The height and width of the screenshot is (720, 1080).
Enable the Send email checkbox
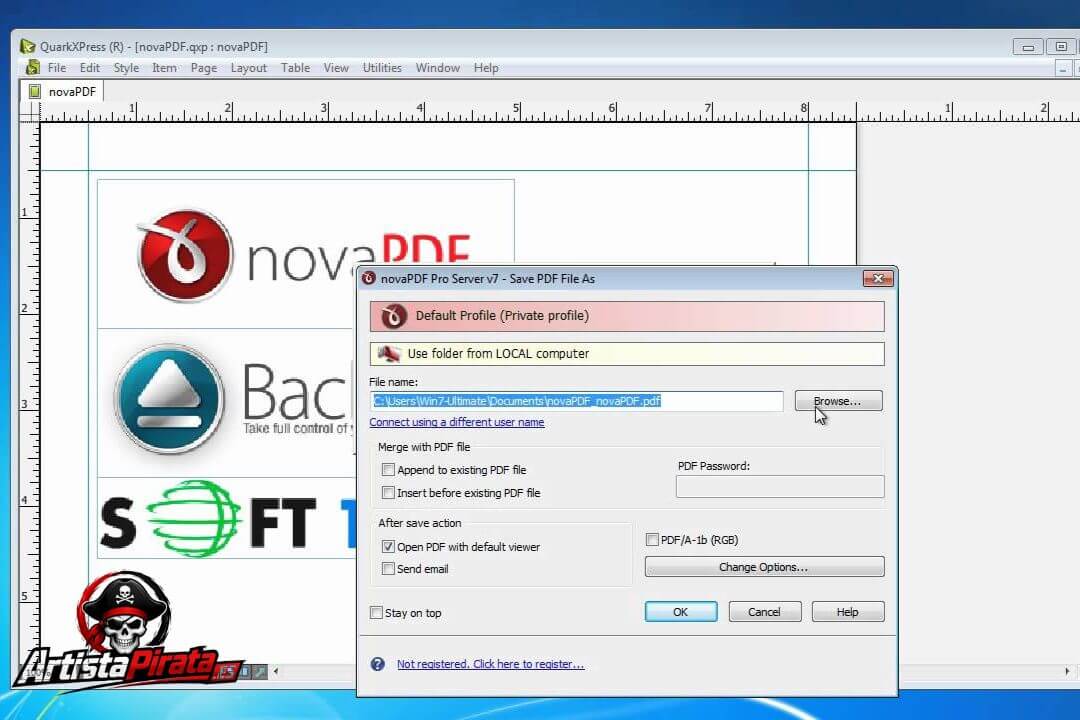click(x=388, y=568)
